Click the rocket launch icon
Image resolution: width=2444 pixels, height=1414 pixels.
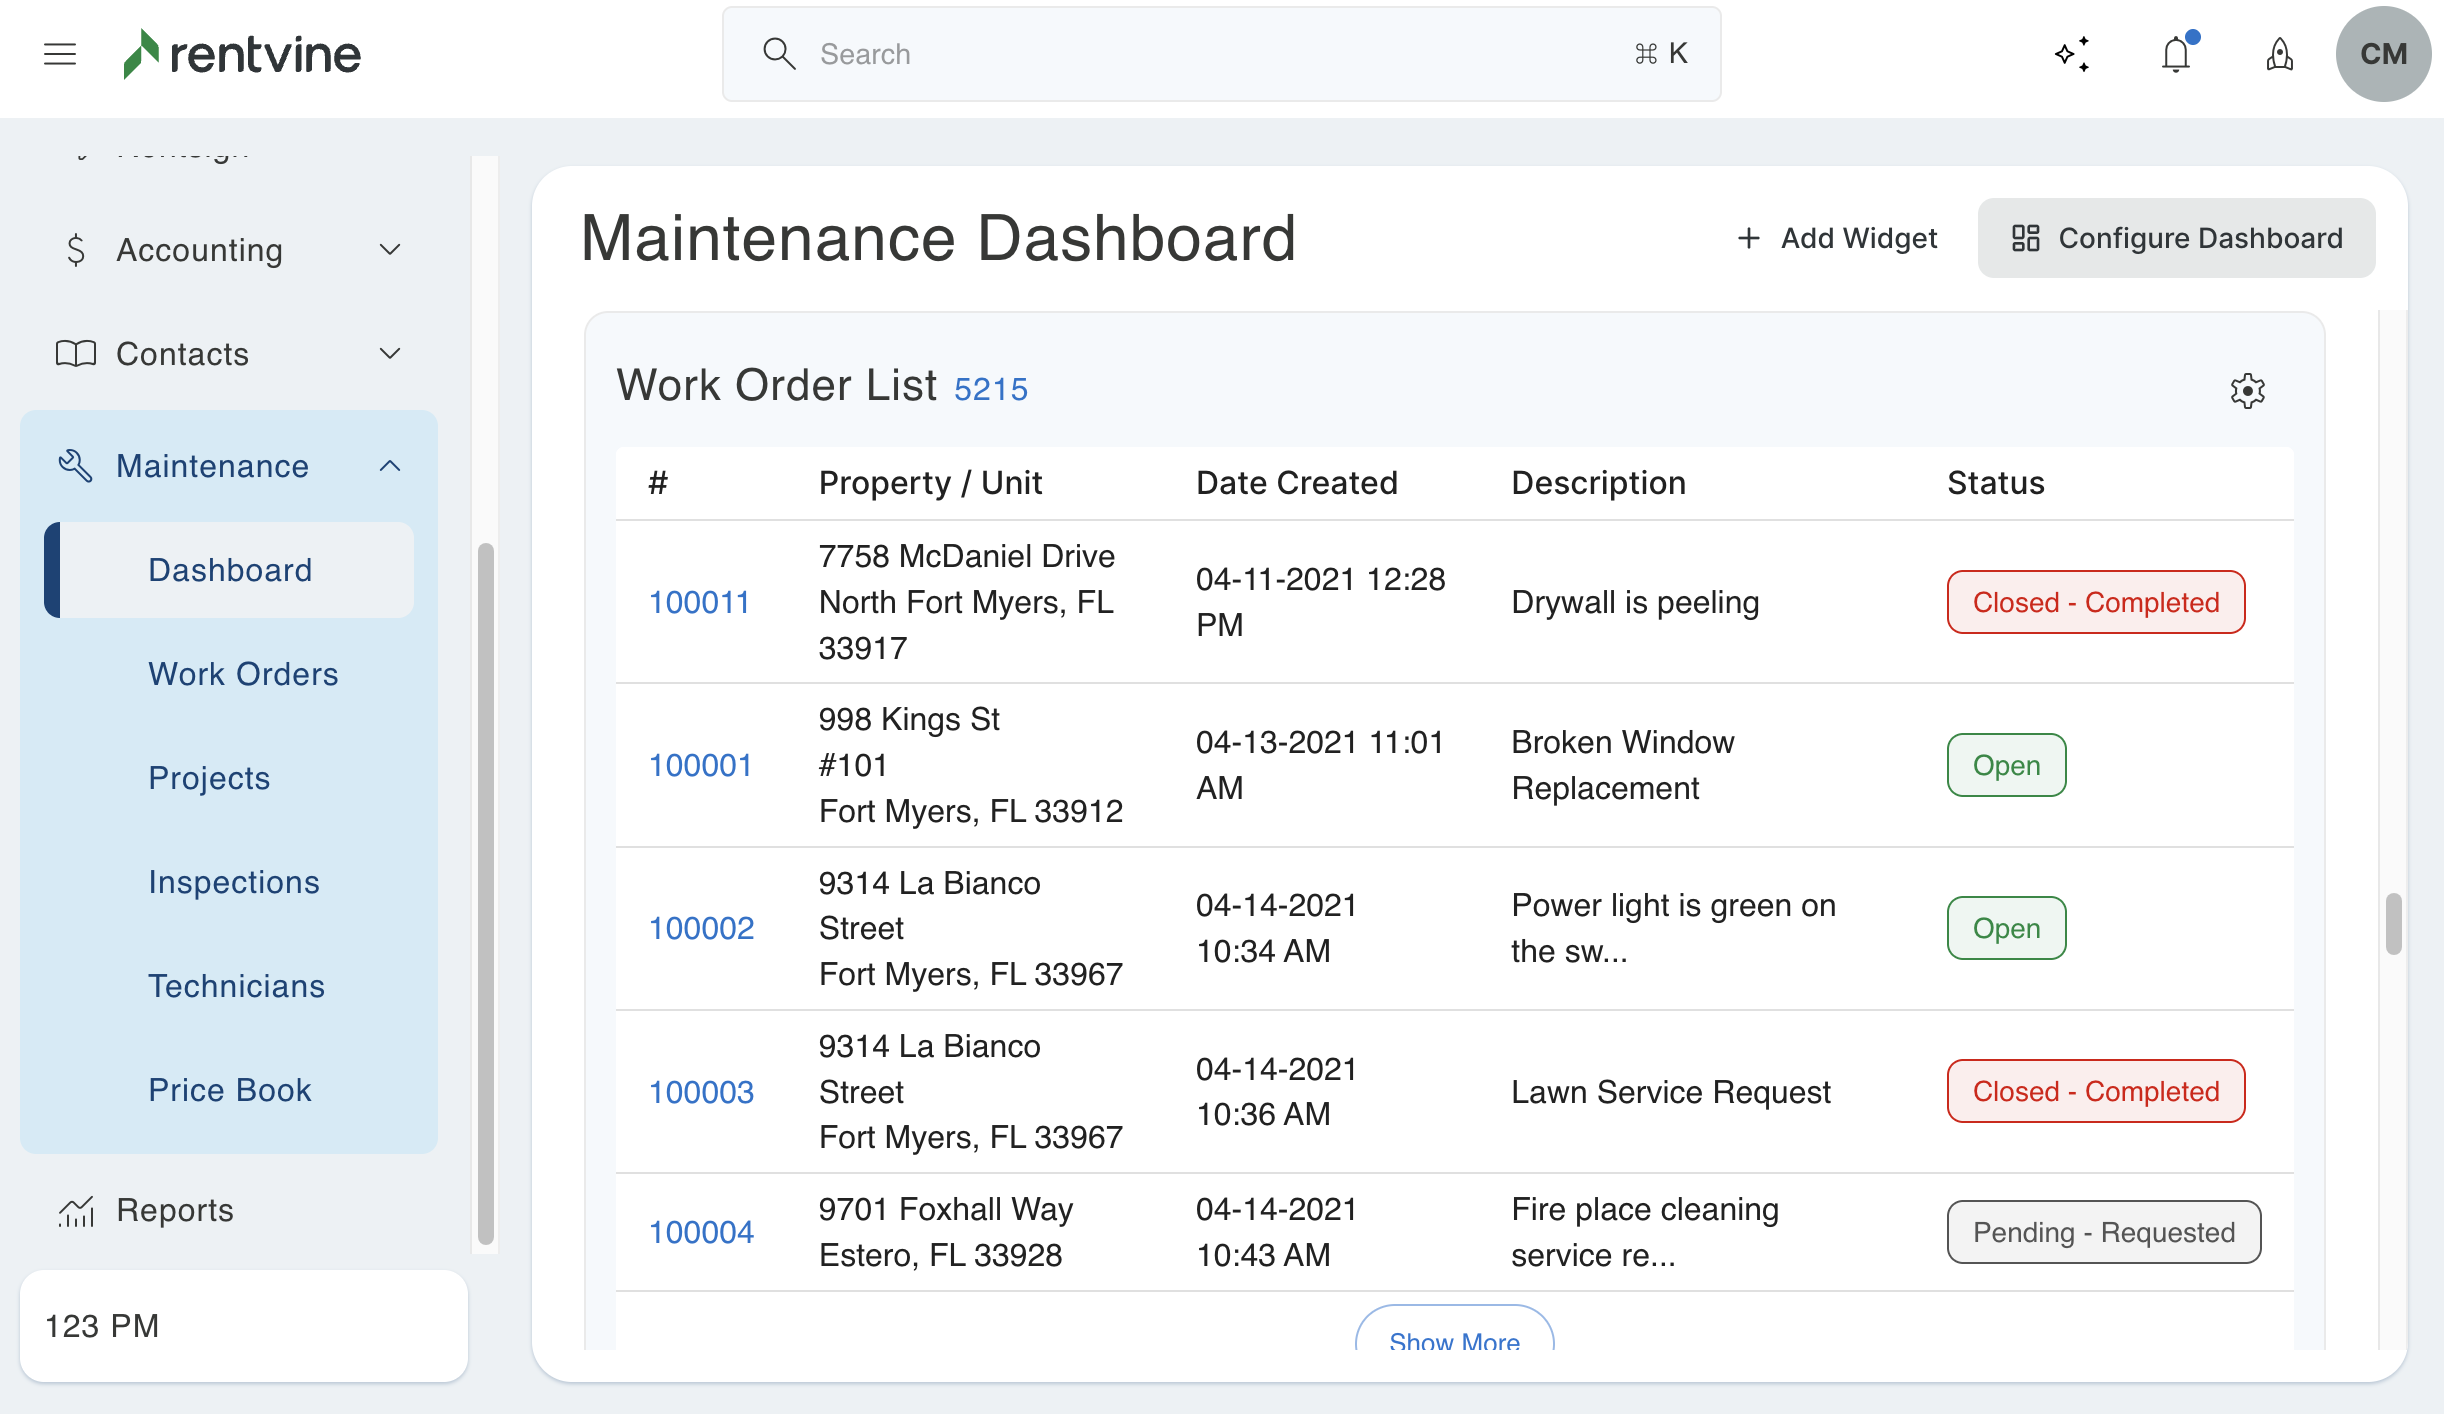click(2279, 54)
